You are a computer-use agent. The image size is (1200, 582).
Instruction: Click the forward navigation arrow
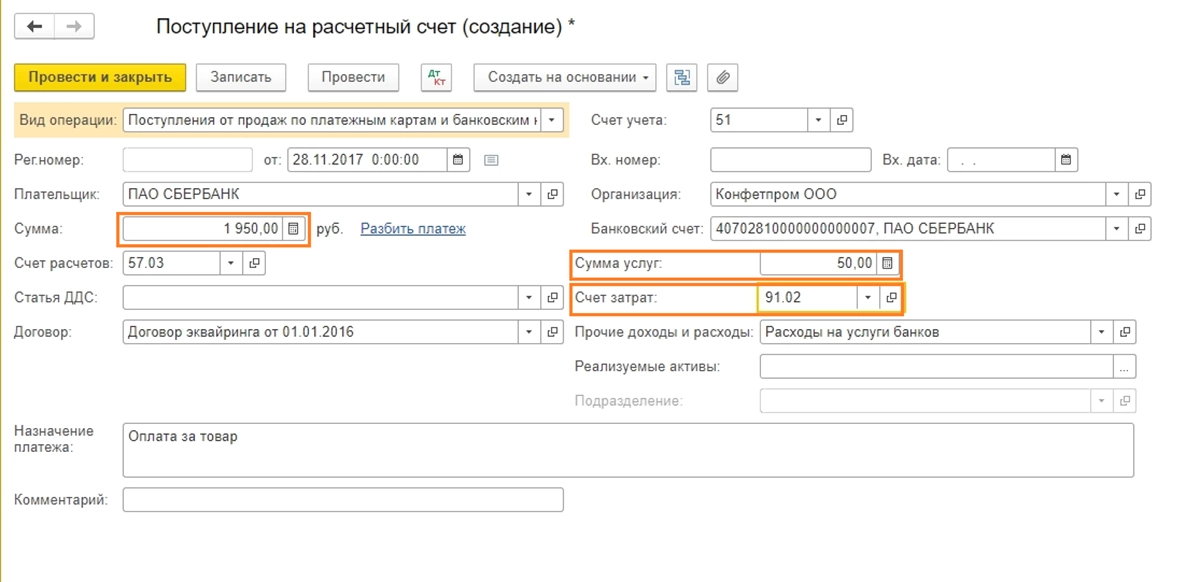pos(74,27)
